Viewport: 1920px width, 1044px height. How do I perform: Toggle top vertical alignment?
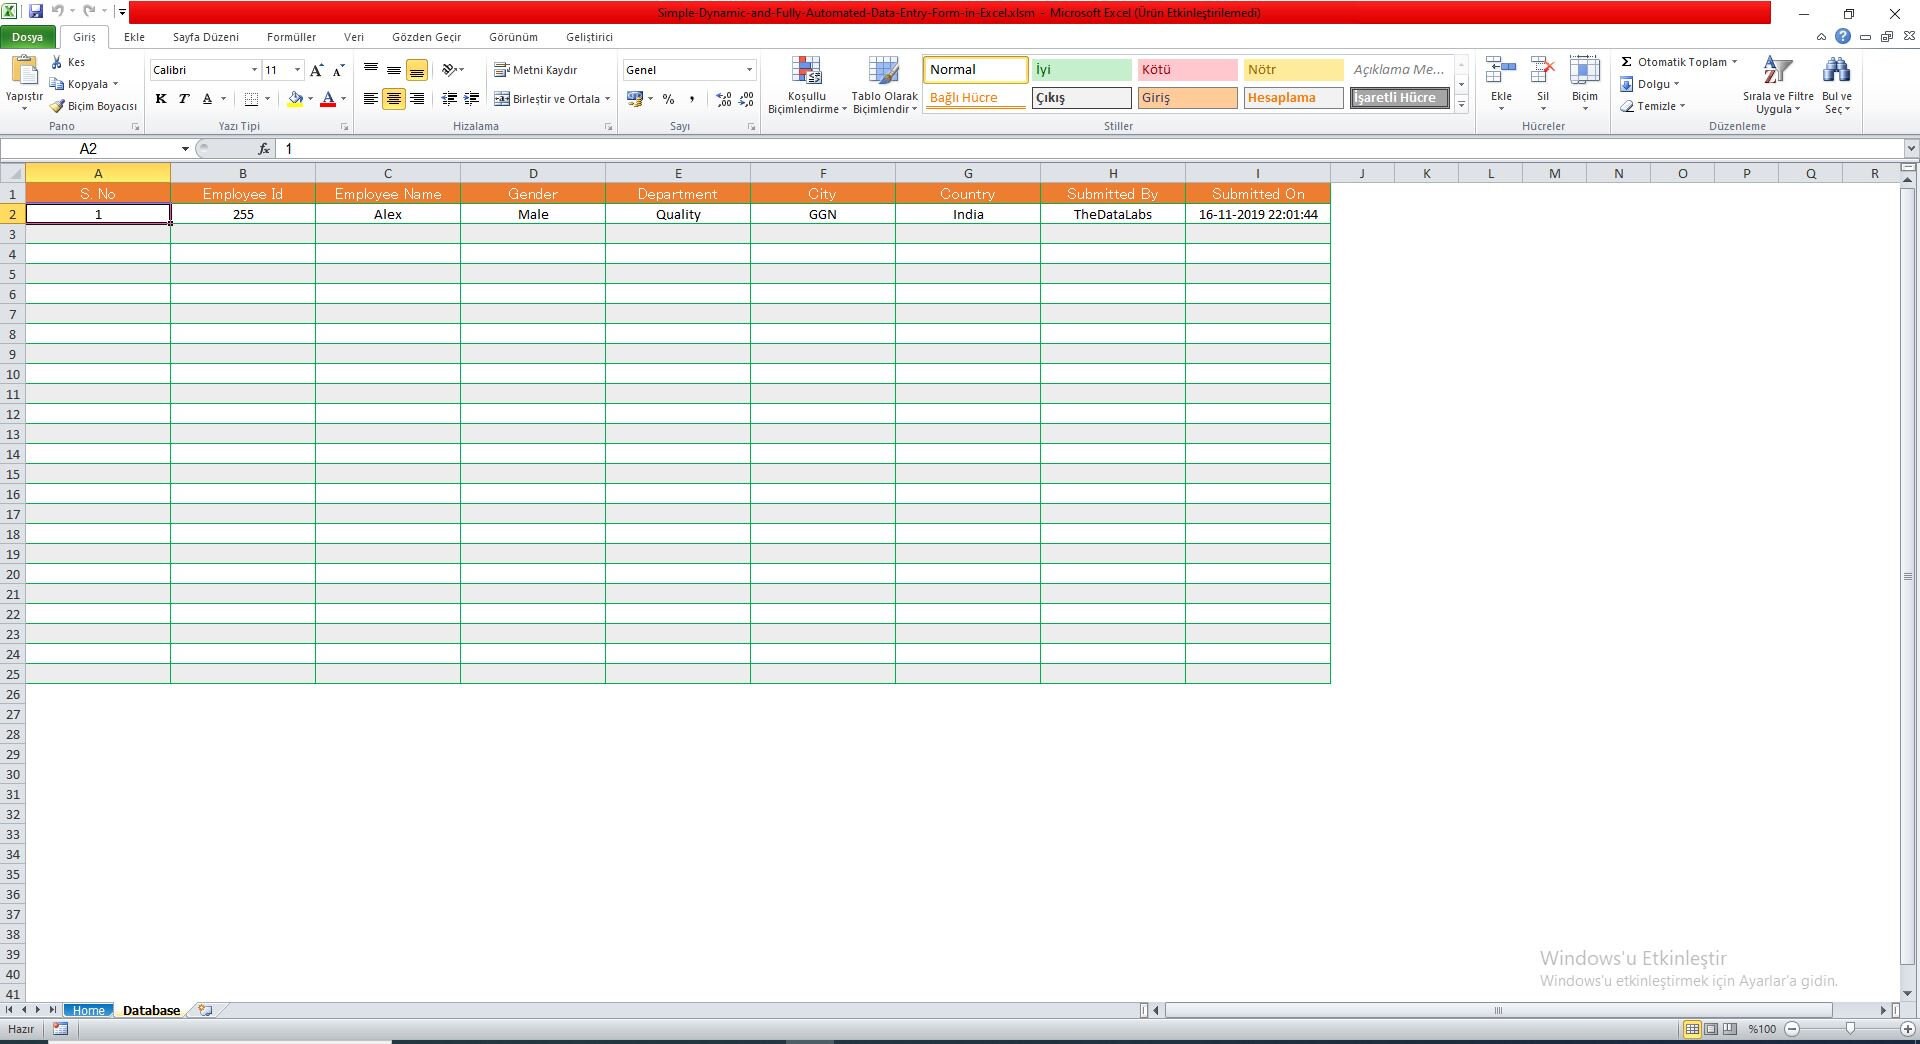pos(371,70)
